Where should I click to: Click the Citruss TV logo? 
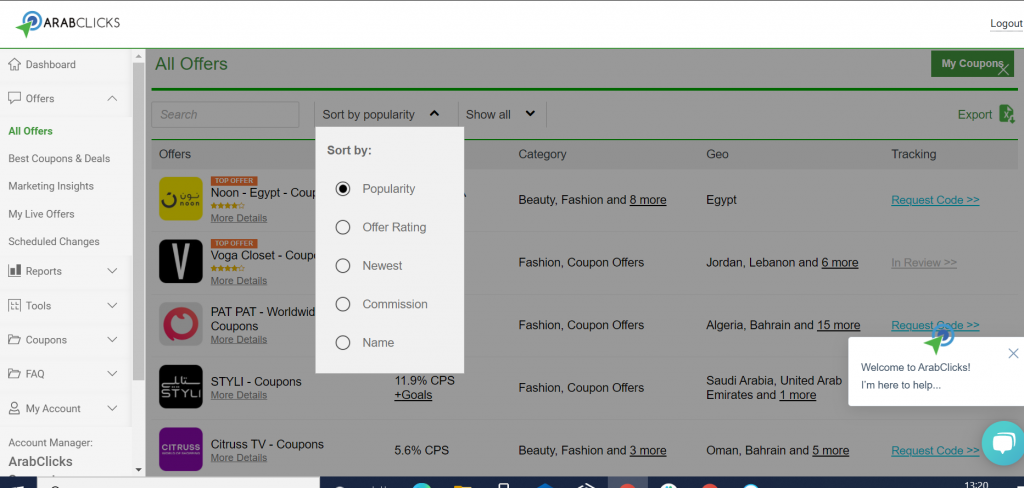[181, 449]
